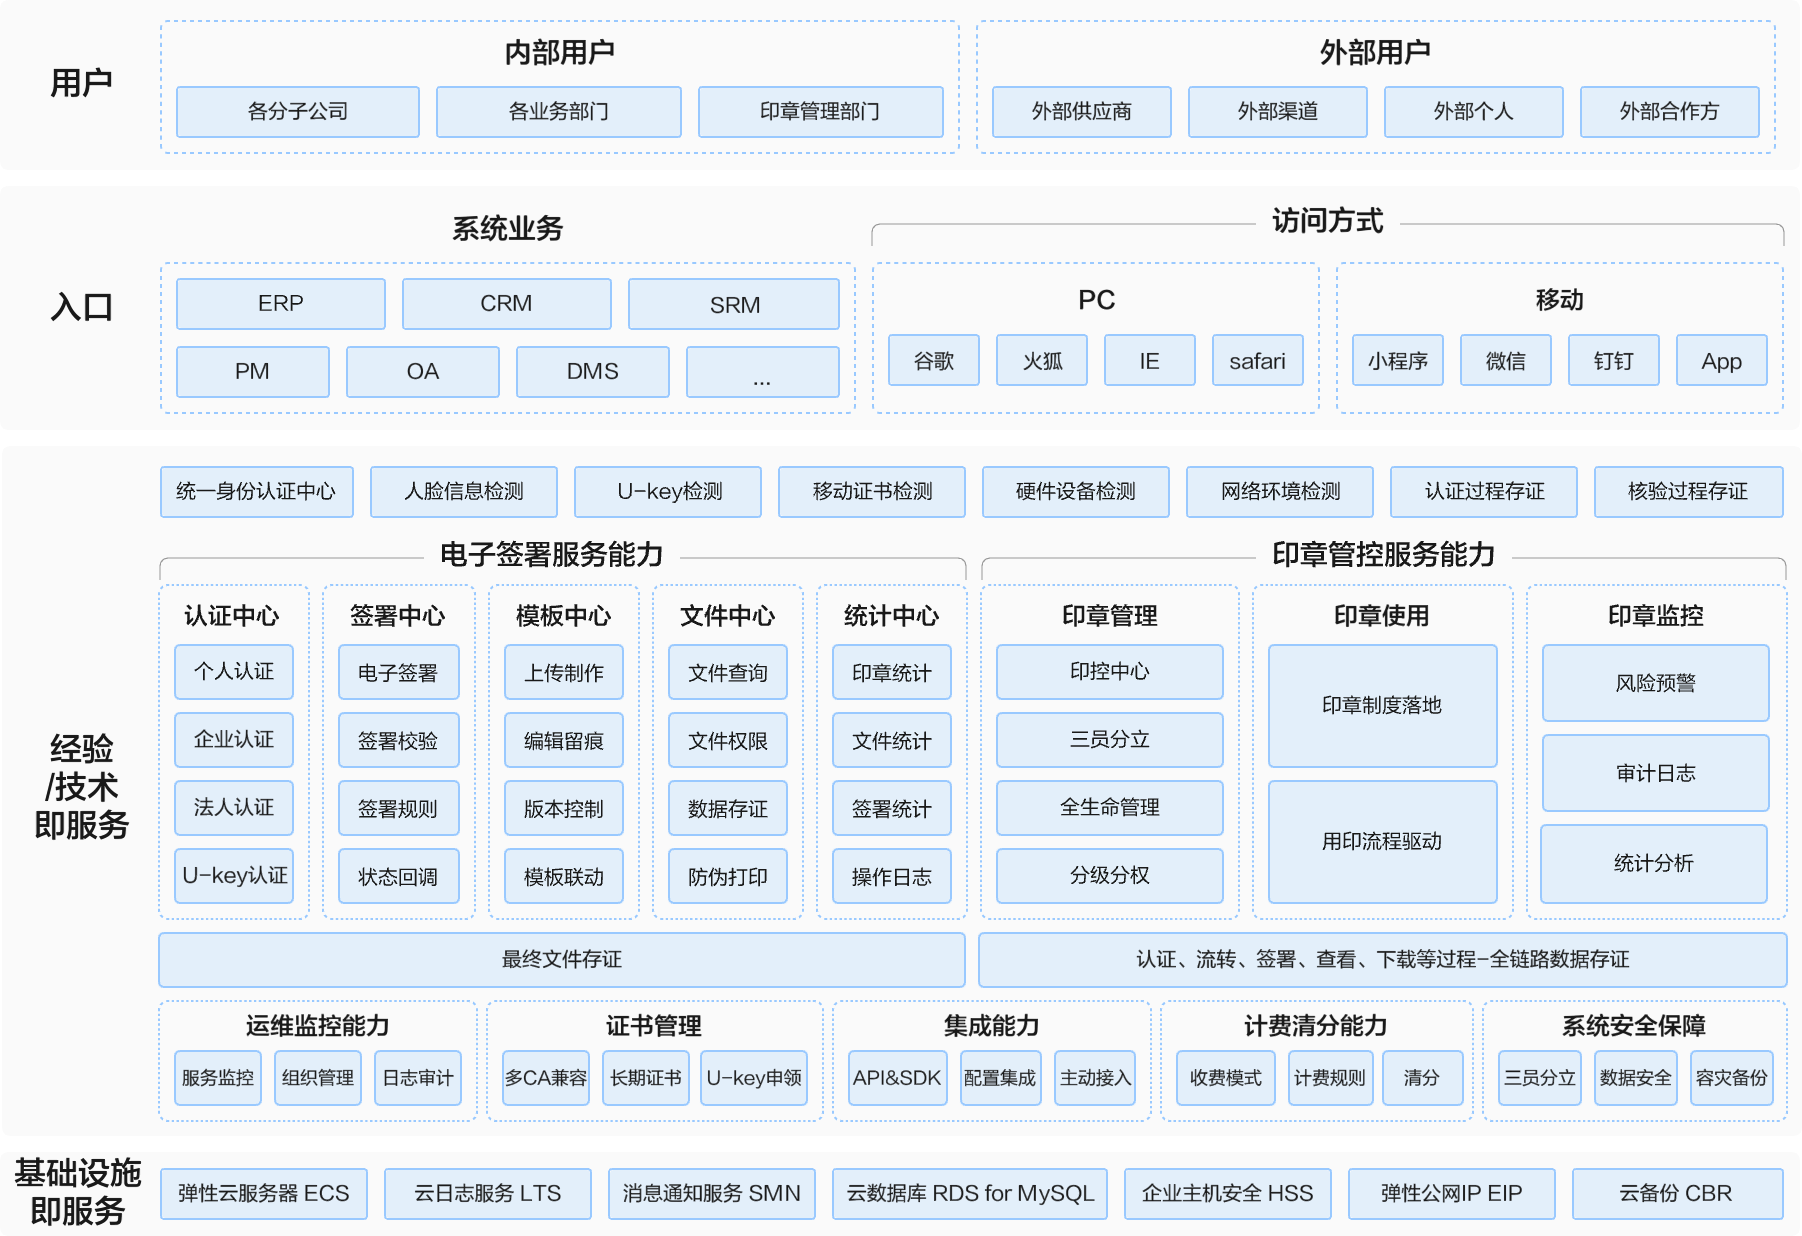
Task: Click 印章统计 under 统计中心
Action: tap(892, 672)
